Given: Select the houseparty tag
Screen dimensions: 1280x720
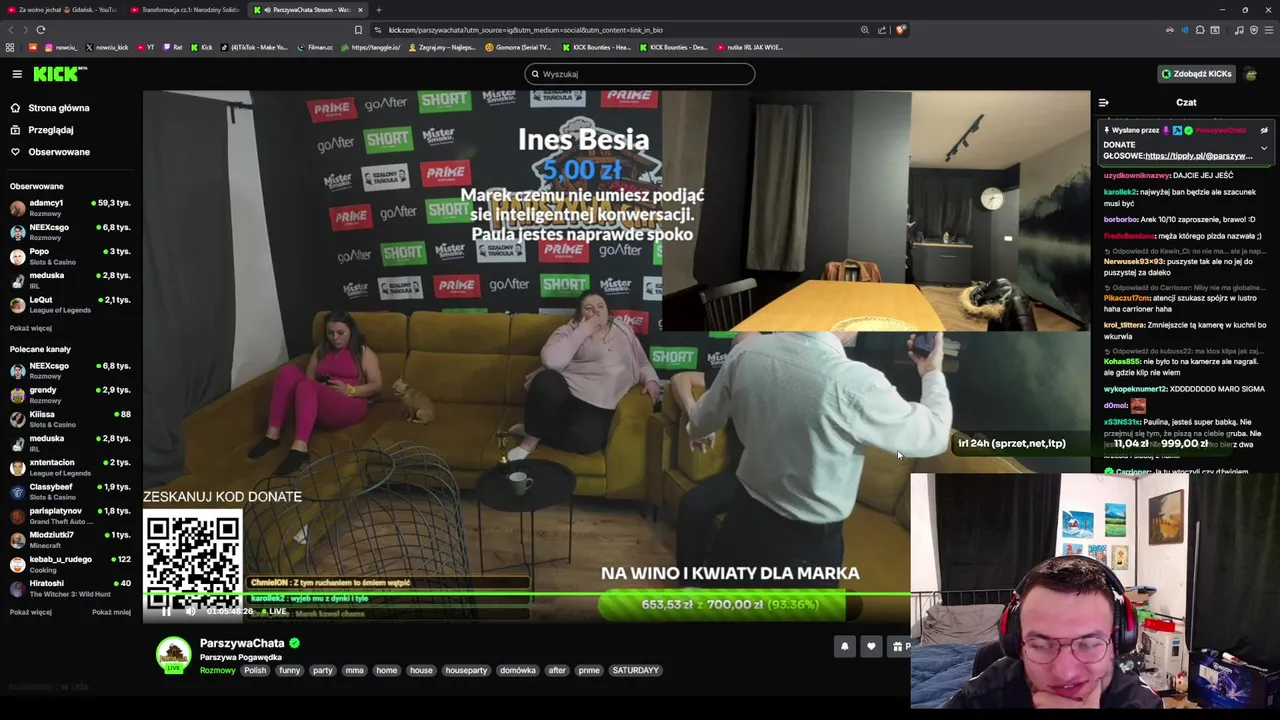Looking at the screenshot, I should click(466, 670).
